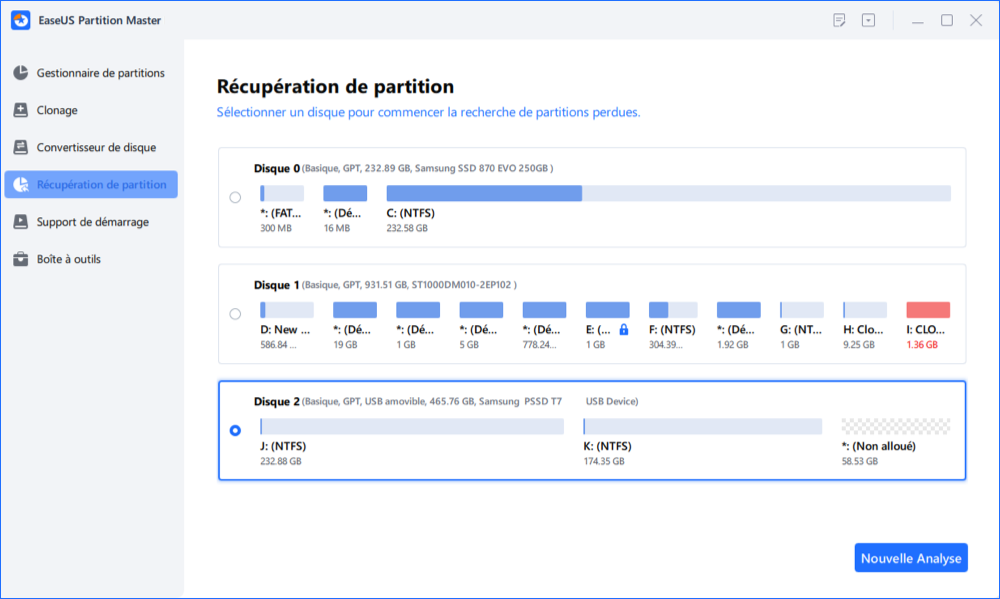
Task: Click the EaseUS Partition Master logo icon
Action: click(x=20, y=20)
